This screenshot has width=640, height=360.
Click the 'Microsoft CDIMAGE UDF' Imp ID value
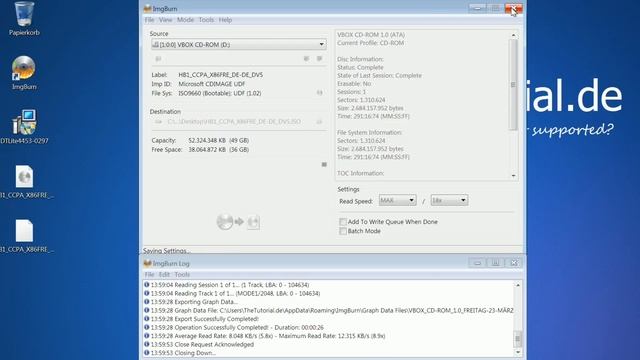pyautogui.click(x=211, y=84)
